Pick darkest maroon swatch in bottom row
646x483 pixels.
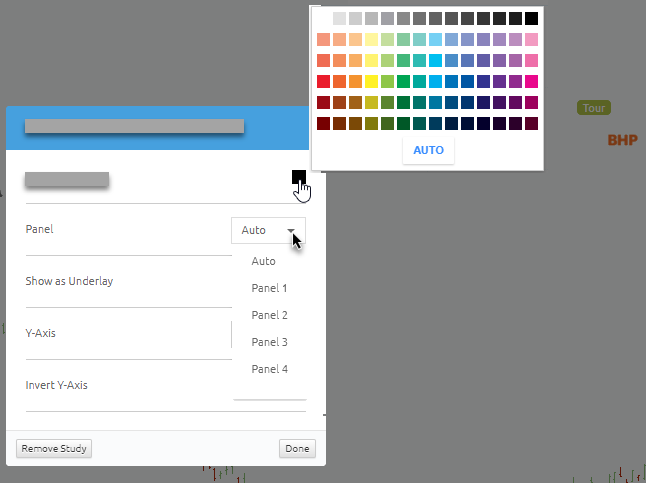[x=323, y=124]
